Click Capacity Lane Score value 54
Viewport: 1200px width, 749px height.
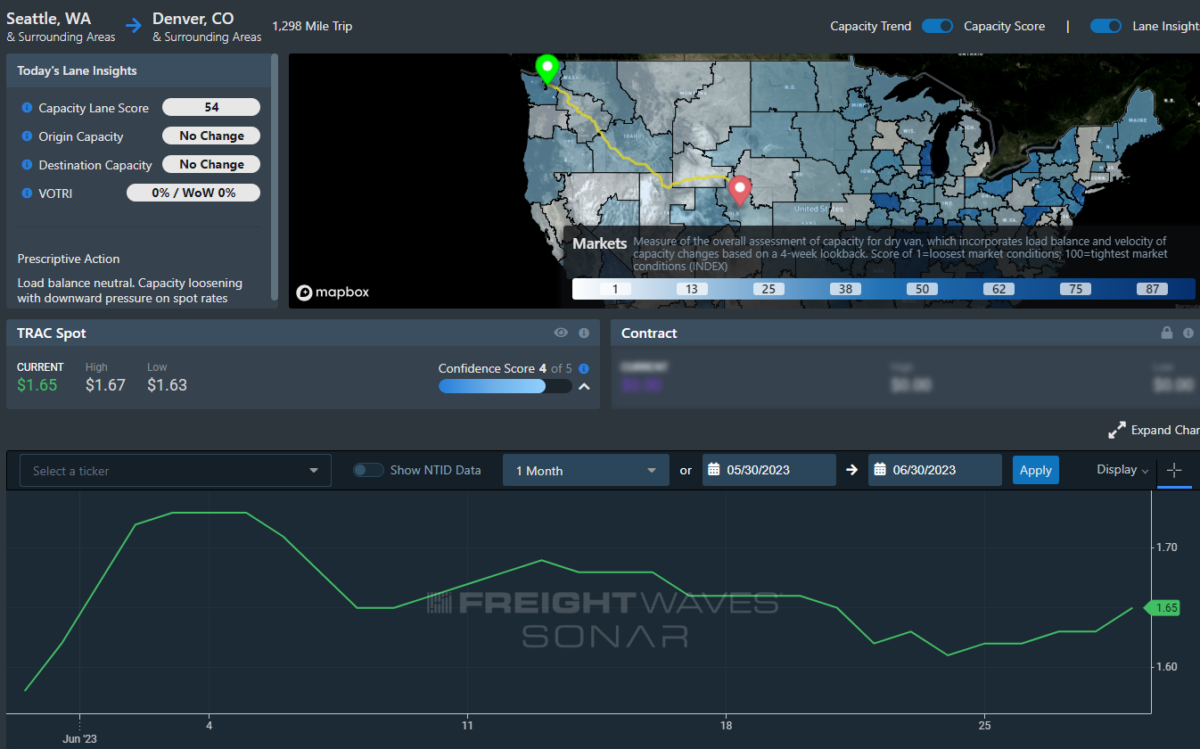click(211, 107)
